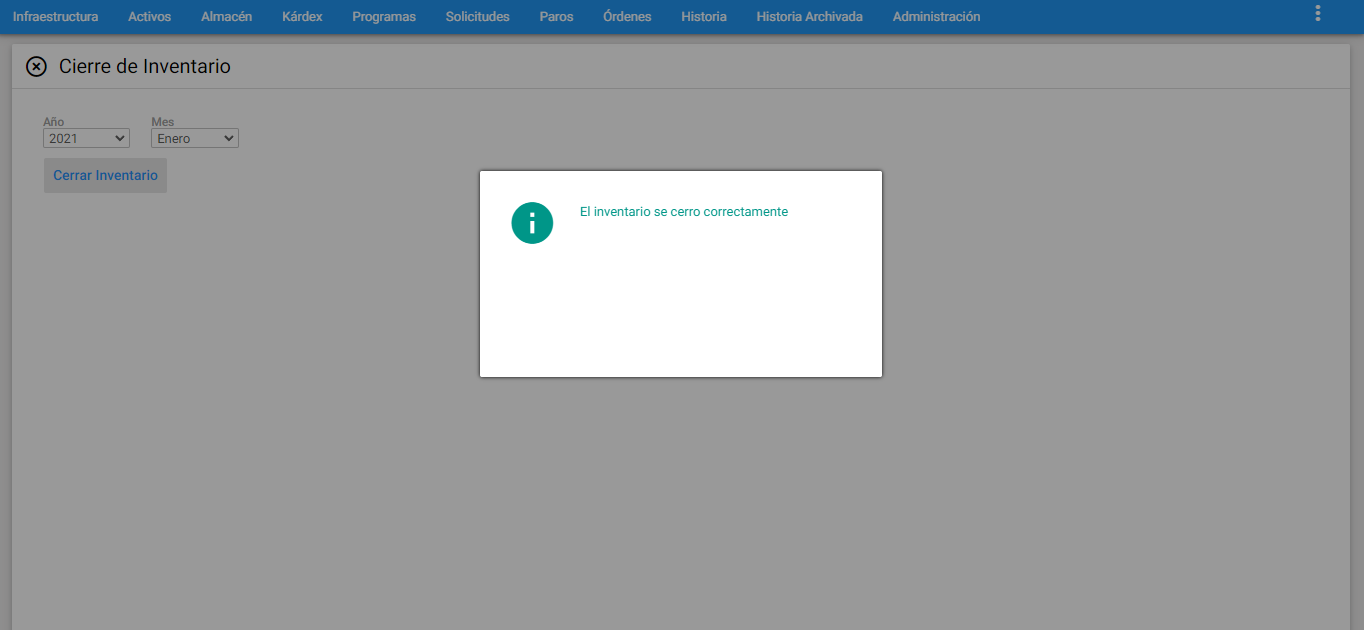Open the Historia menu
Viewport: 1364px width, 630px height.
coord(704,17)
